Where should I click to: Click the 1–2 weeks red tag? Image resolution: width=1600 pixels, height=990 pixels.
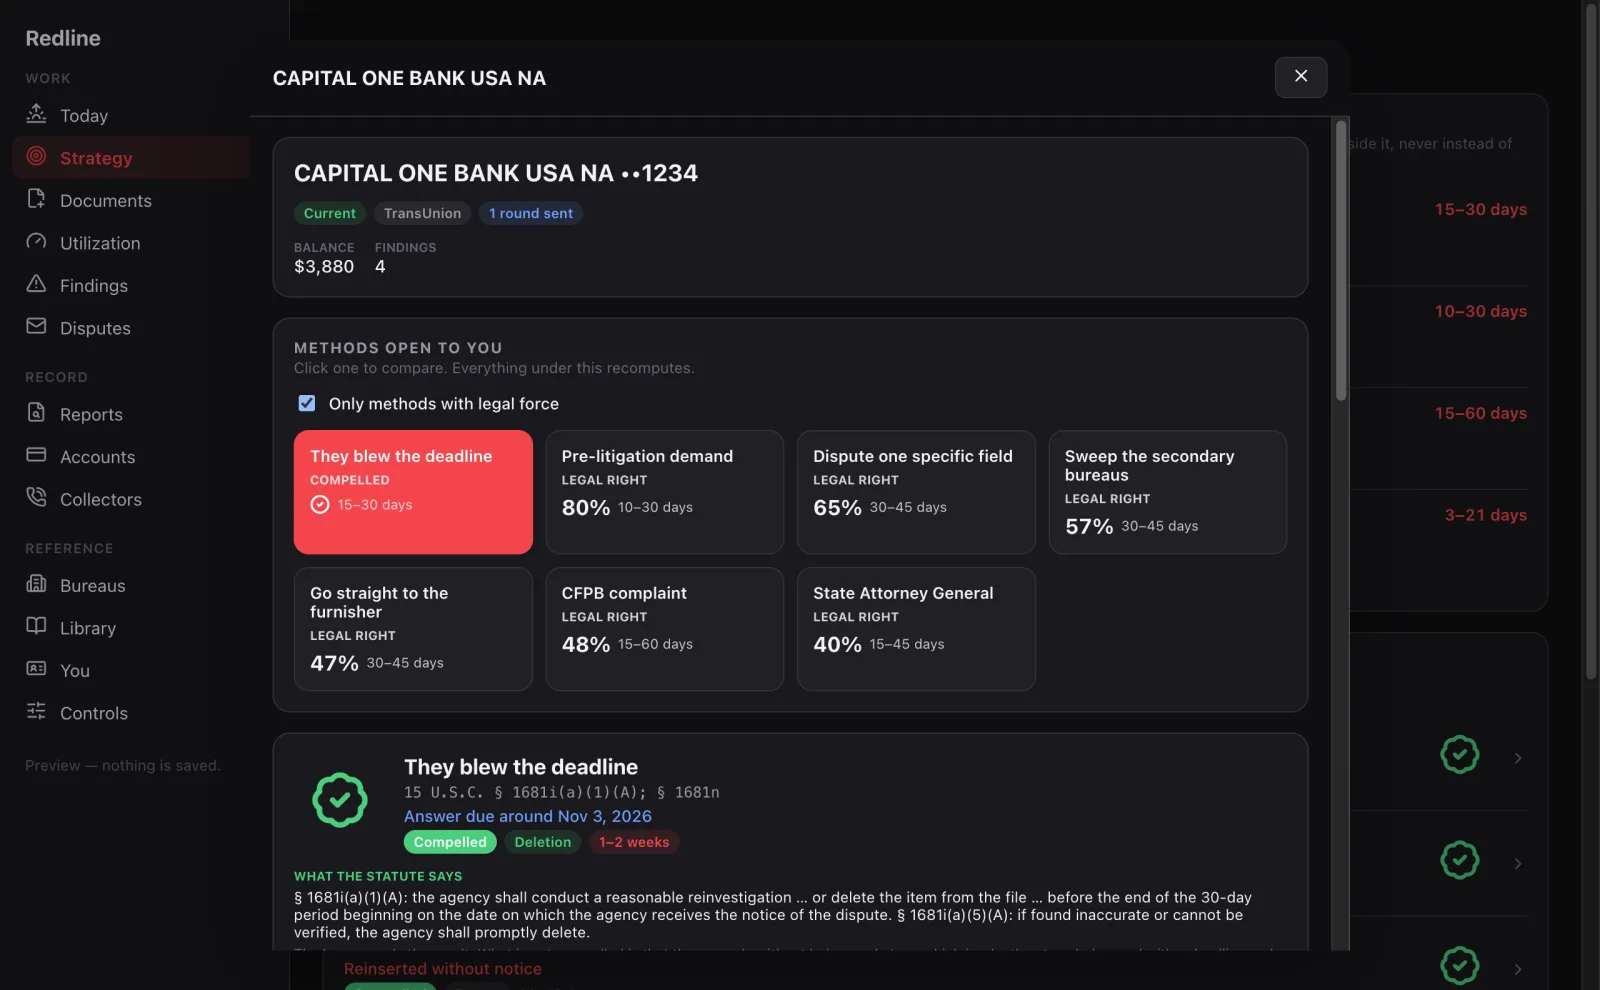[634, 842]
